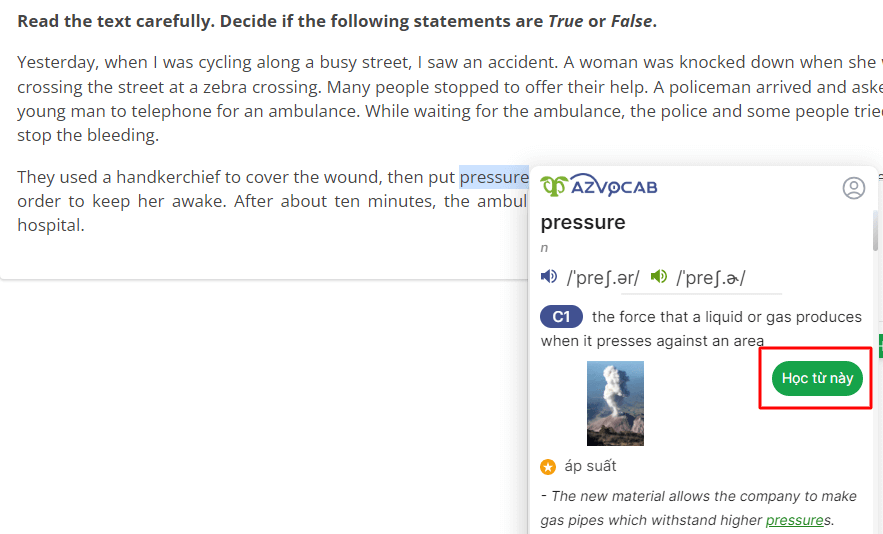Click the Vietnamese translation "áp suất"
Viewport: 883px width, 534px height.
(x=590, y=466)
